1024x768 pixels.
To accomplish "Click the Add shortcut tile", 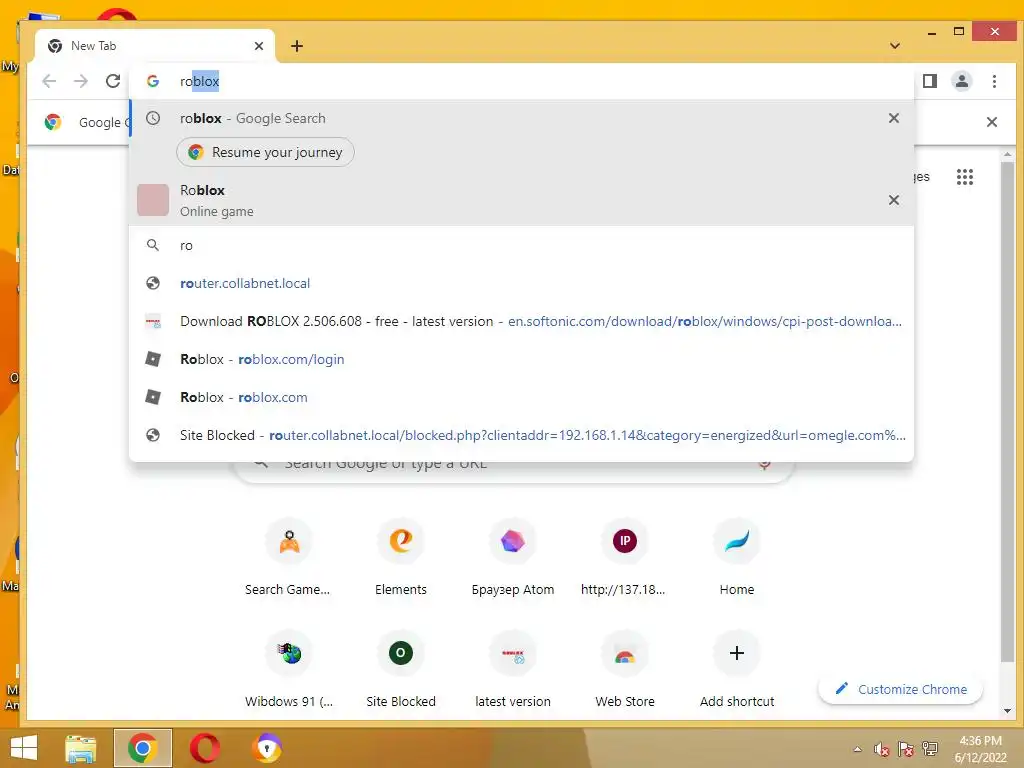I will tap(737, 669).
